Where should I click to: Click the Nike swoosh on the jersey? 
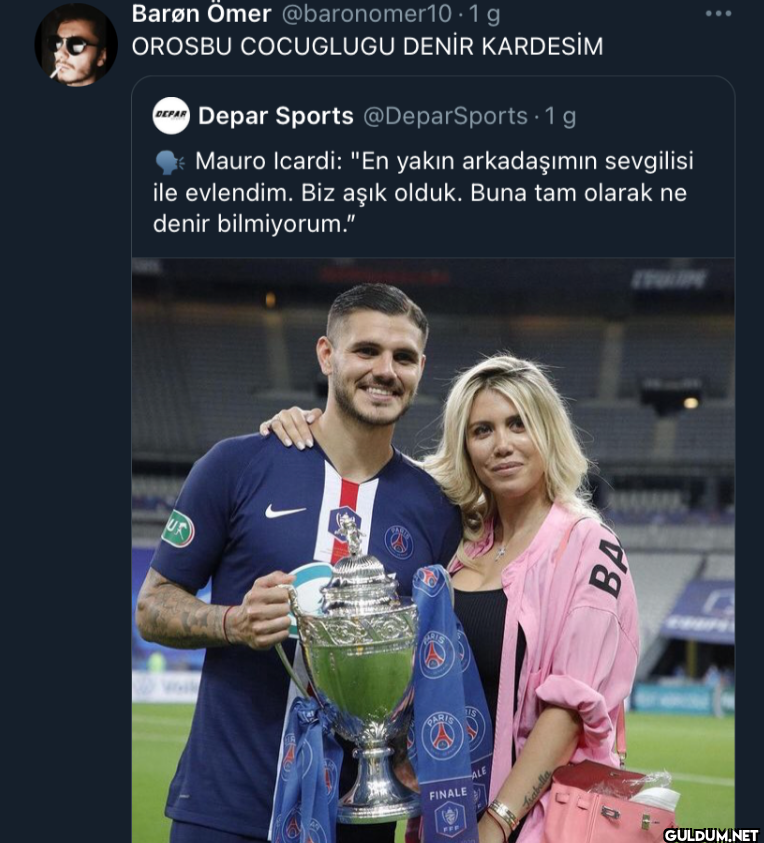(285, 511)
